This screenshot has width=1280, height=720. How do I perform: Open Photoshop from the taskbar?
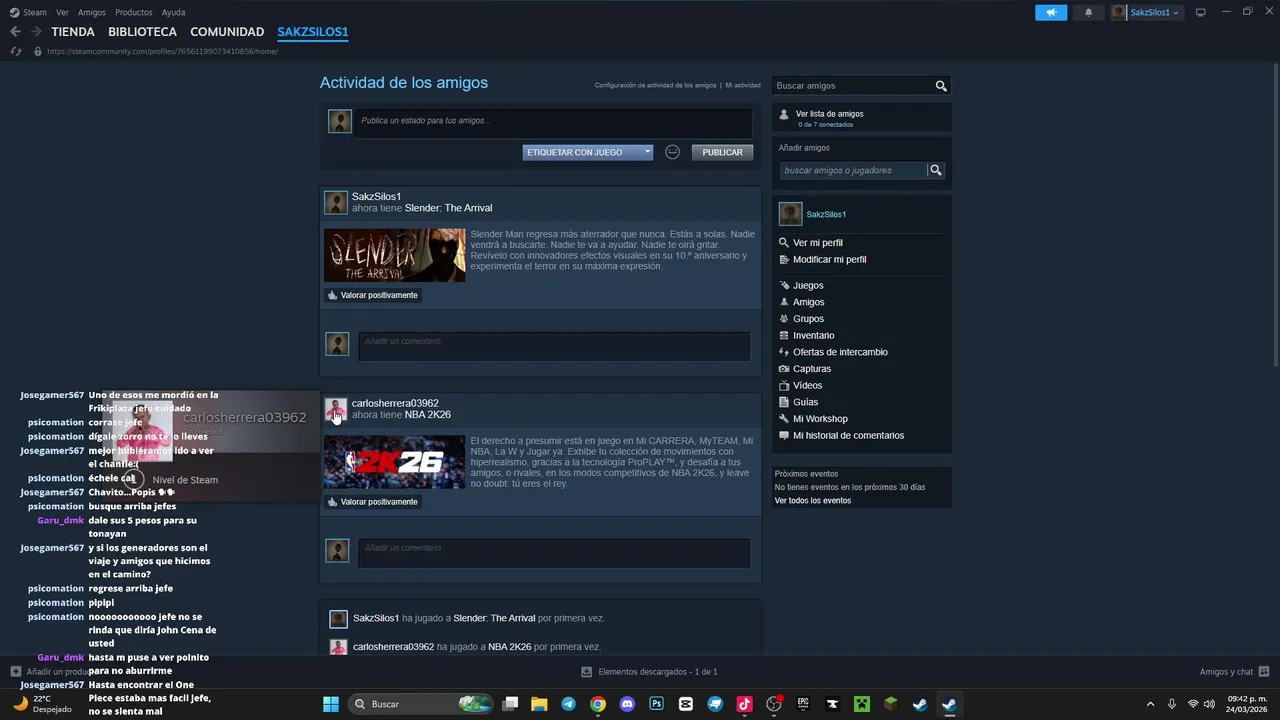pos(656,704)
